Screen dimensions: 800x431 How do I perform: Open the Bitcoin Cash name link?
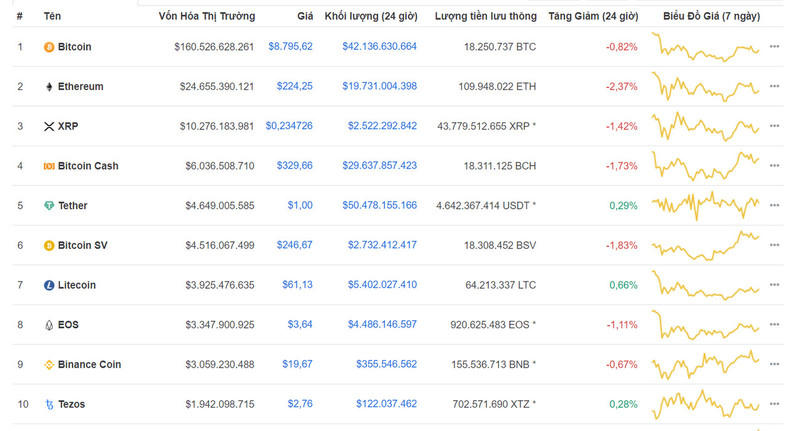coord(88,166)
